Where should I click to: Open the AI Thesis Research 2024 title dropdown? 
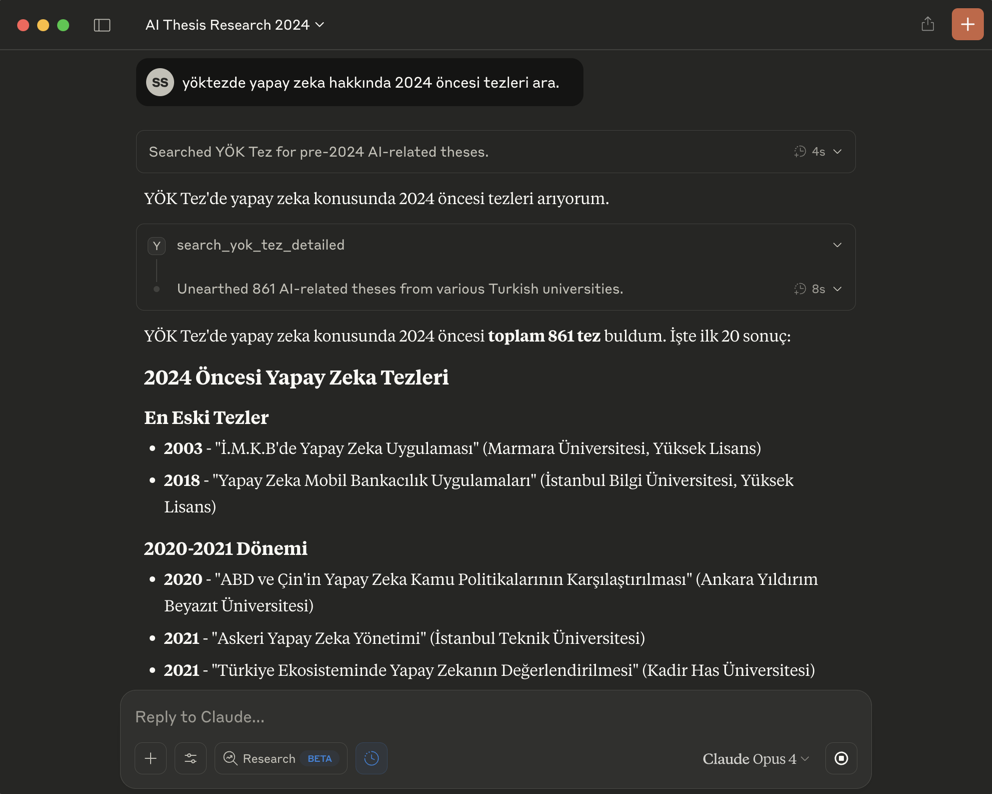pyautogui.click(x=235, y=25)
